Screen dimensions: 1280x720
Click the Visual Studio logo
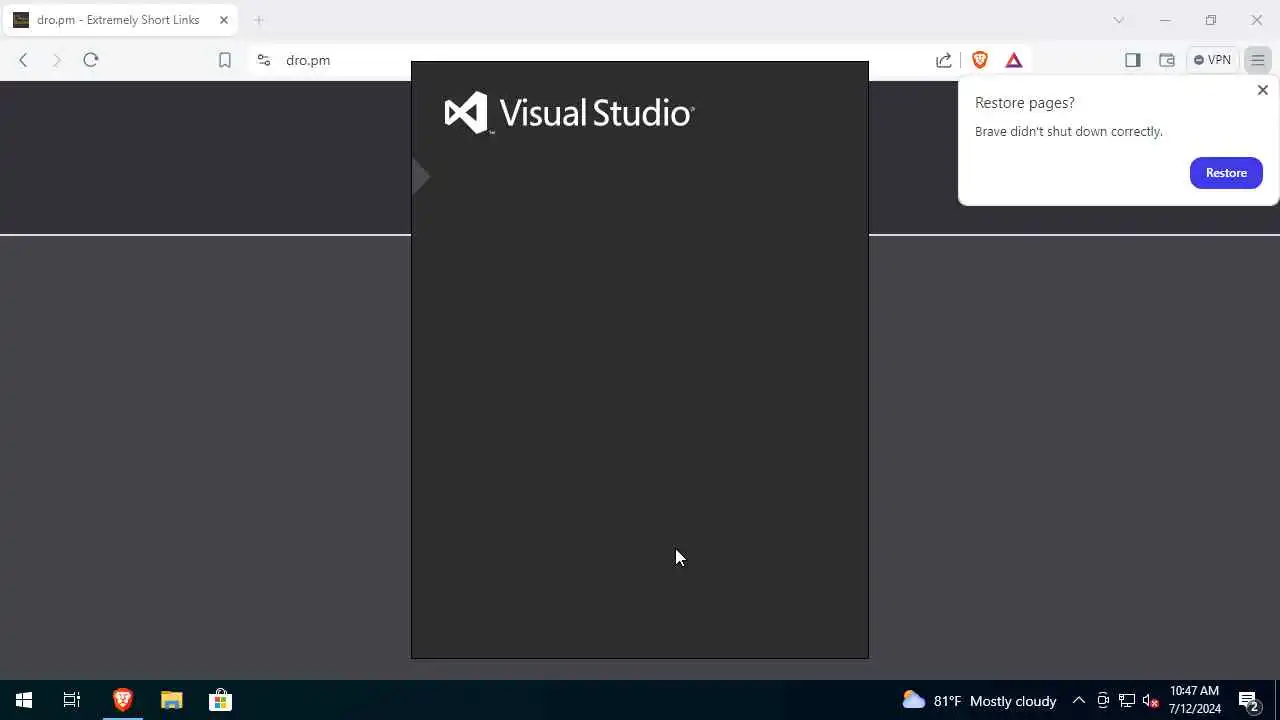569,112
